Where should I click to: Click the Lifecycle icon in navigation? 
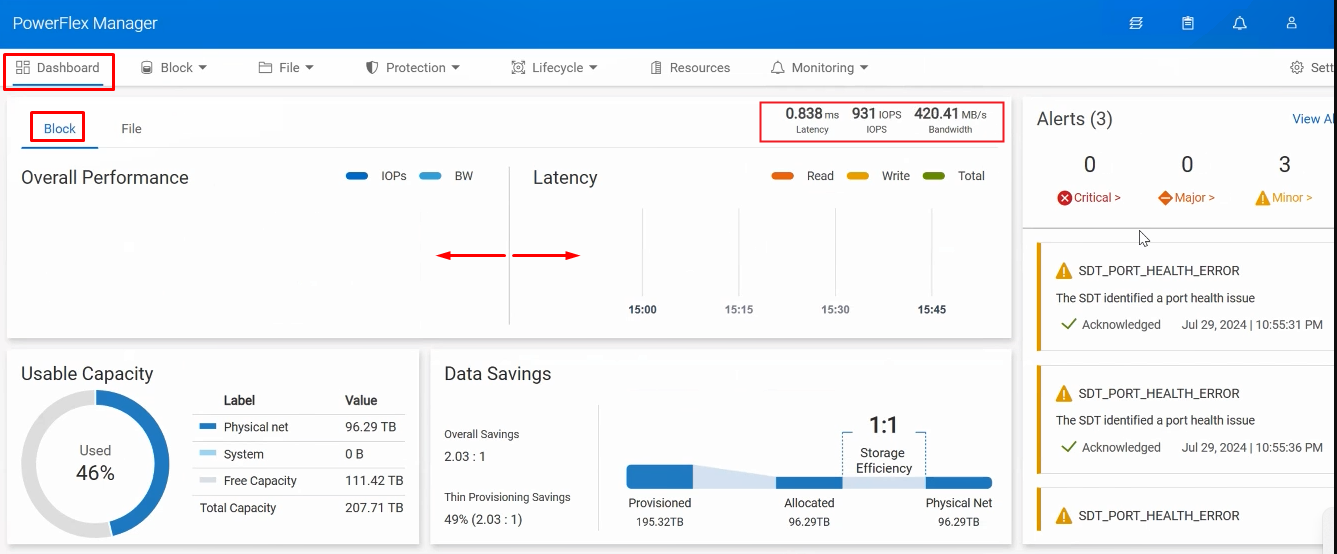518,68
